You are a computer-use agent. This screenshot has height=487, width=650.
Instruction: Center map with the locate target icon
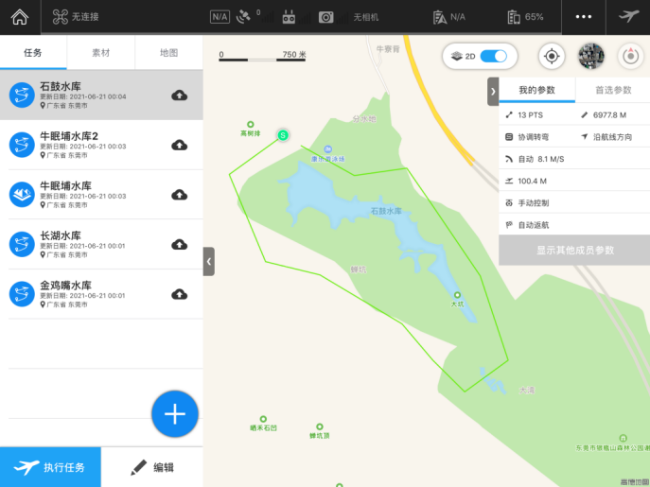pos(551,55)
